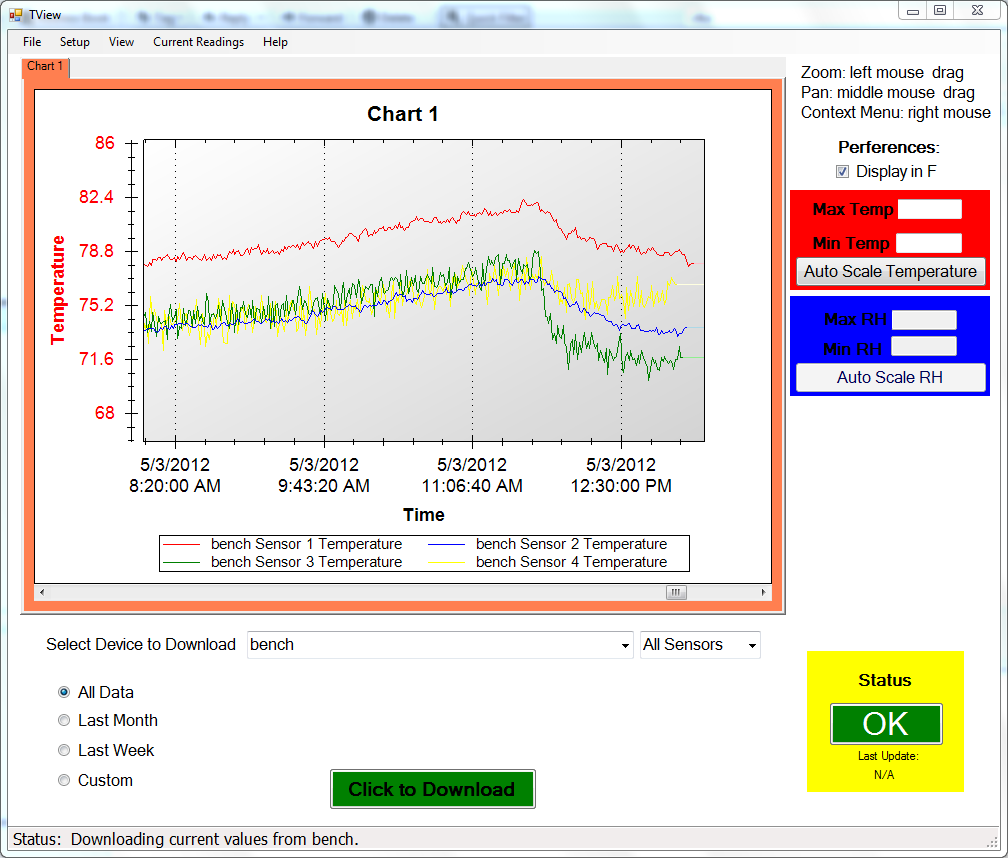Click the 71.6 temperature axis value
1008x858 pixels.
(x=96, y=359)
